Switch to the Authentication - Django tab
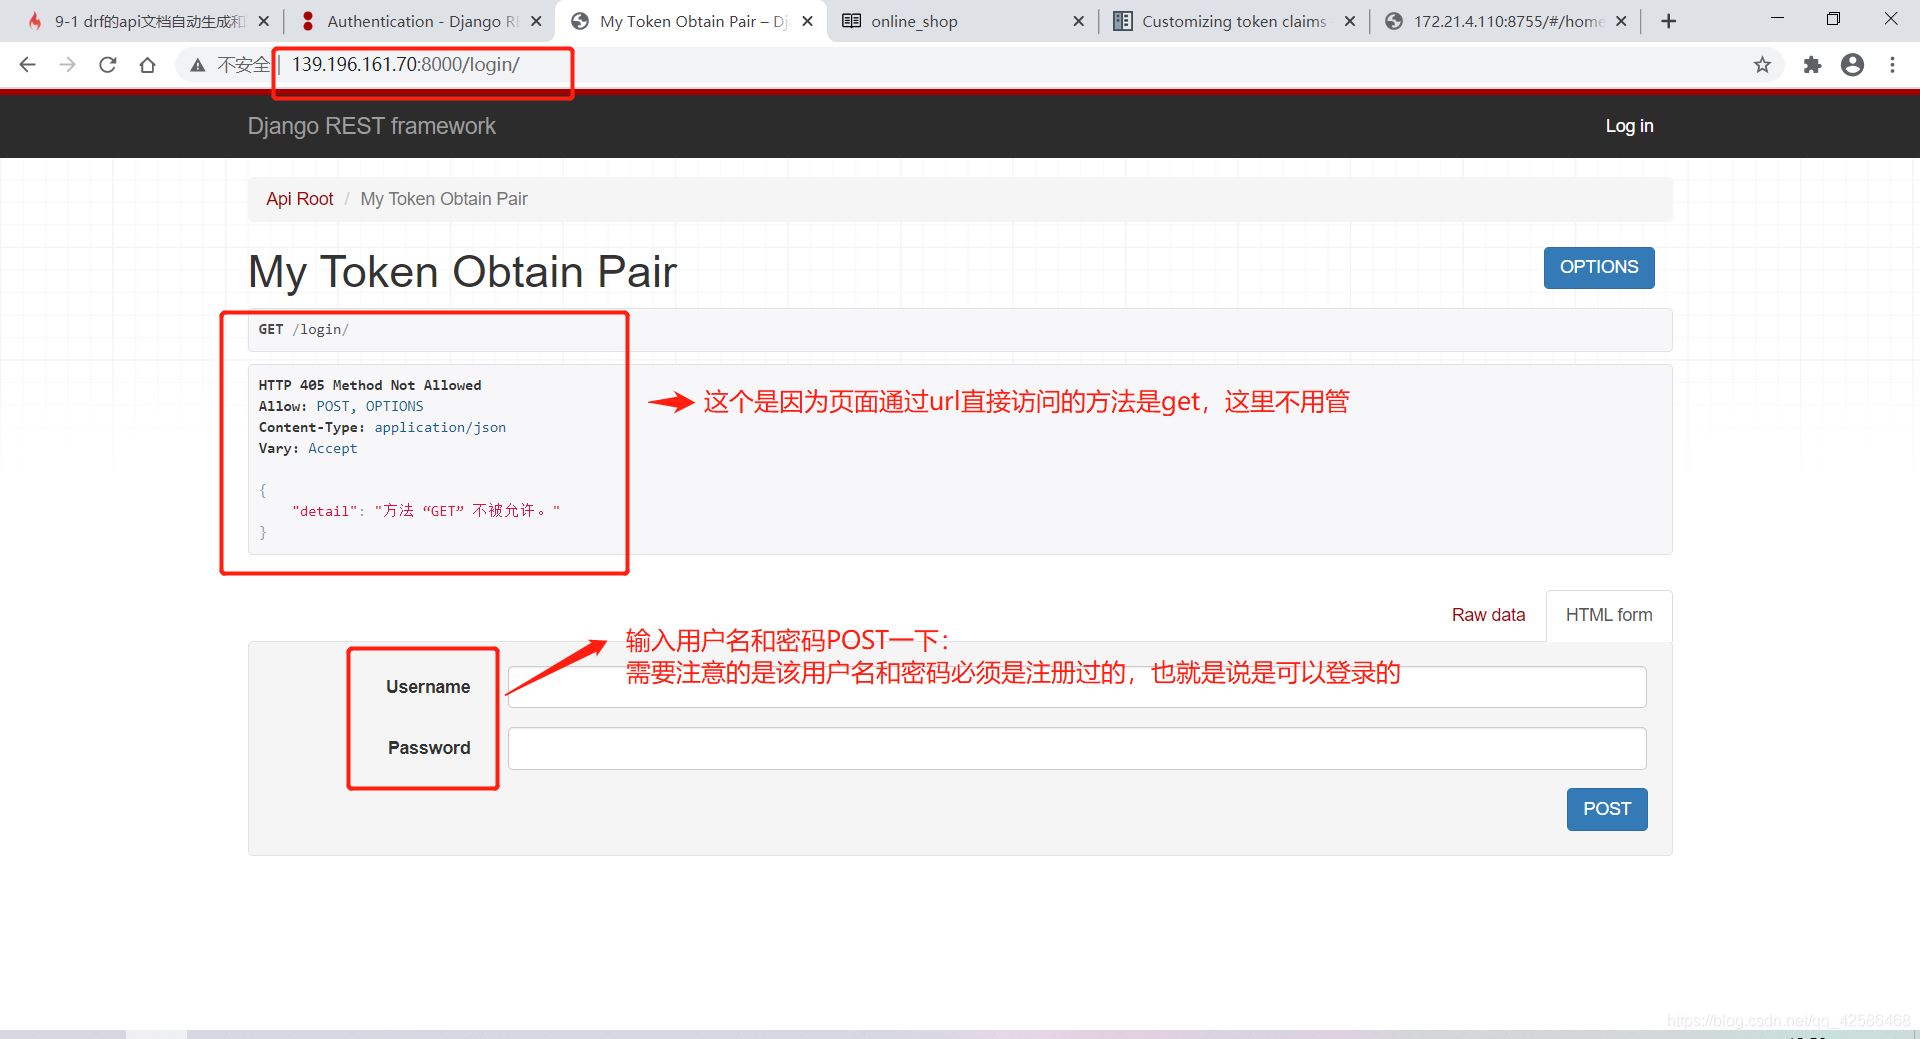The image size is (1920, 1039). coord(420,21)
